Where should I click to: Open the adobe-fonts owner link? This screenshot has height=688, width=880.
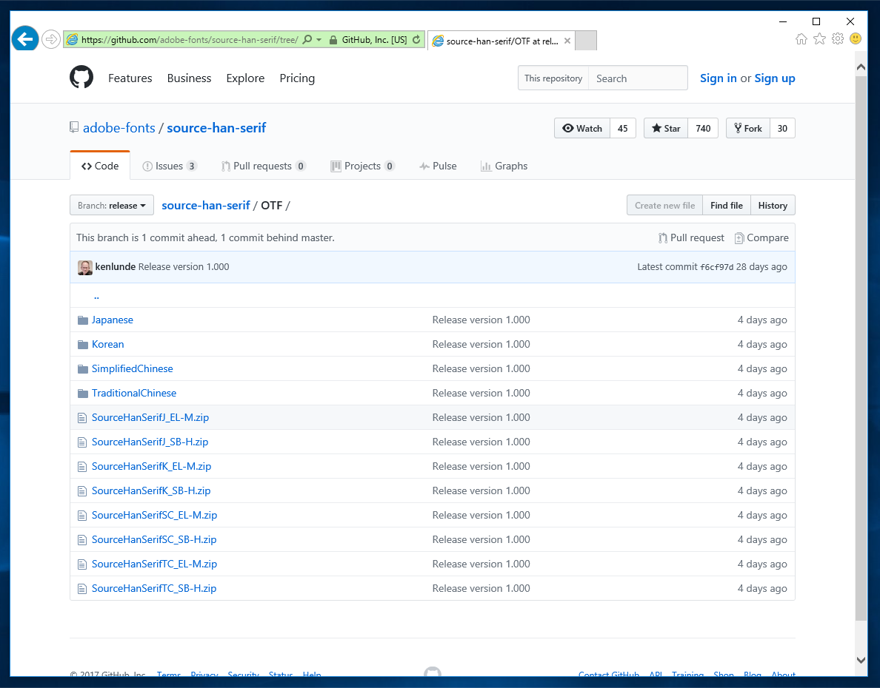(x=119, y=127)
